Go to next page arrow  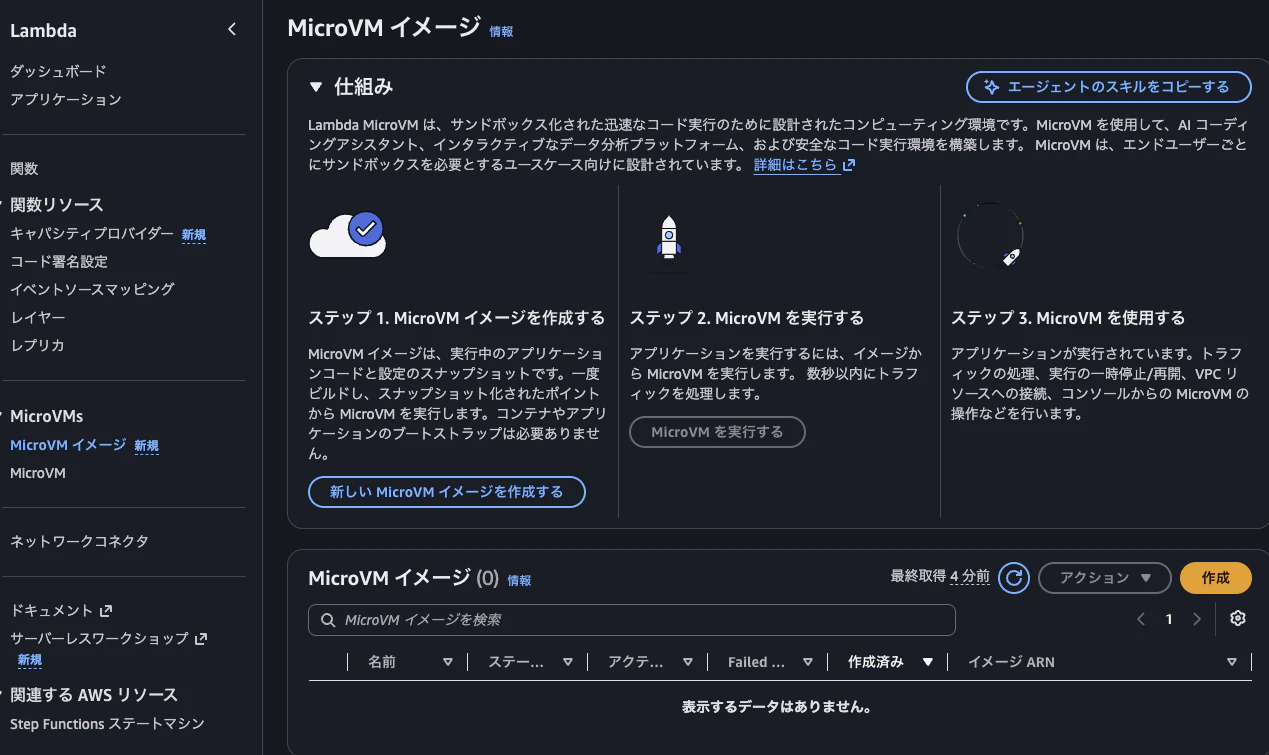click(x=1197, y=620)
